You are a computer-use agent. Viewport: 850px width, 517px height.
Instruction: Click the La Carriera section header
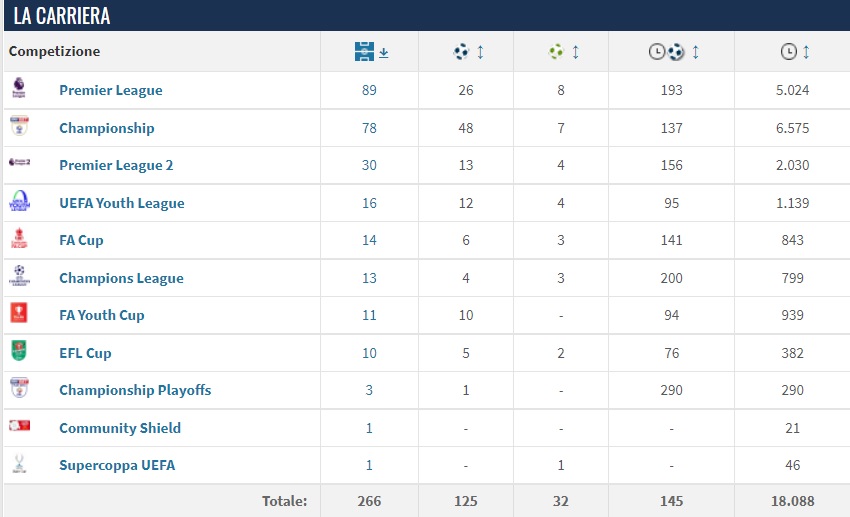pos(62,16)
